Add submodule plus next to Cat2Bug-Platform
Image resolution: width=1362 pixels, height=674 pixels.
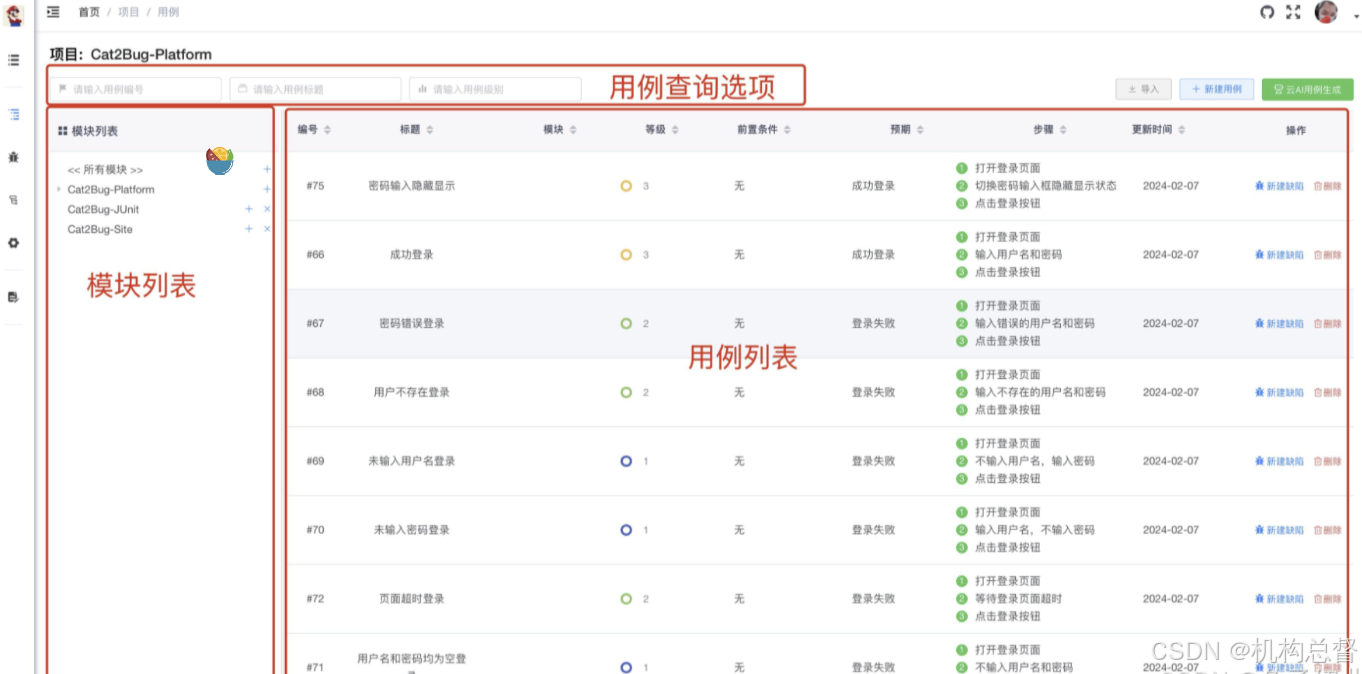point(266,189)
